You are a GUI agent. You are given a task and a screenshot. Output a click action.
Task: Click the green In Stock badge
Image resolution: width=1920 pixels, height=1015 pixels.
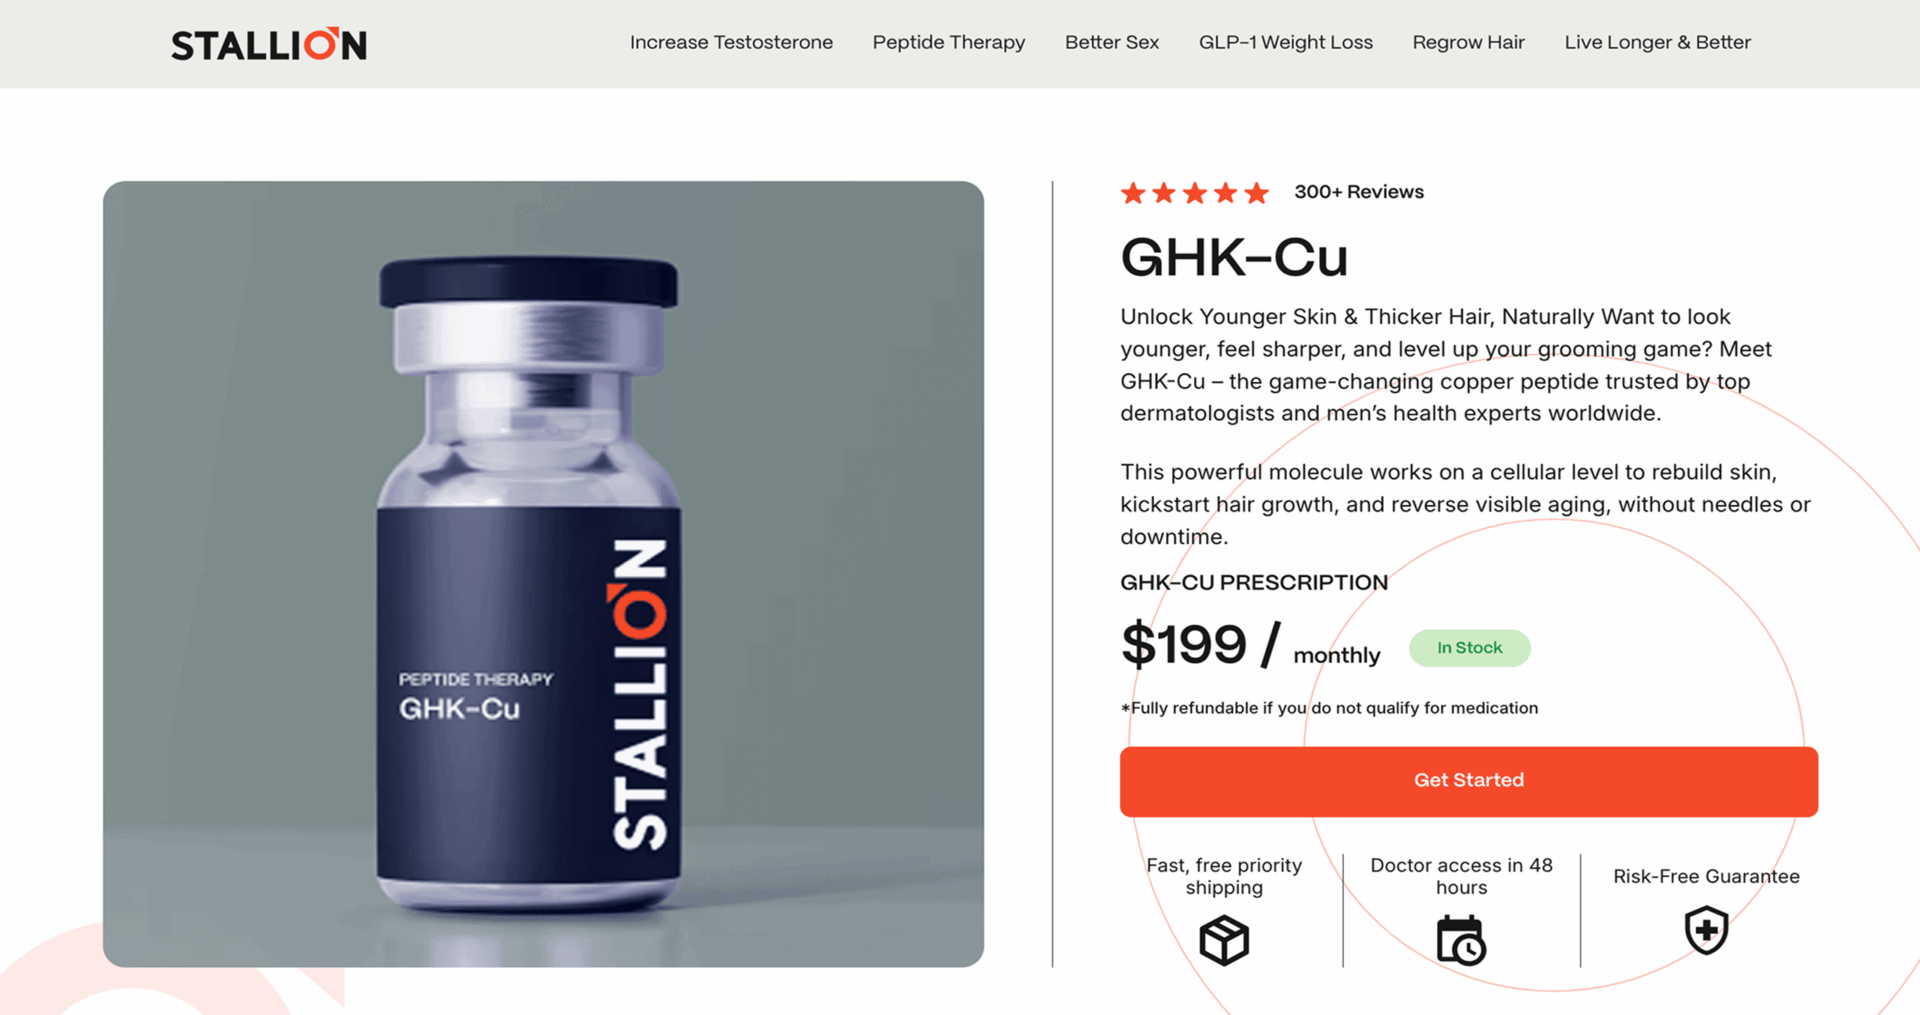tap(1469, 648)
